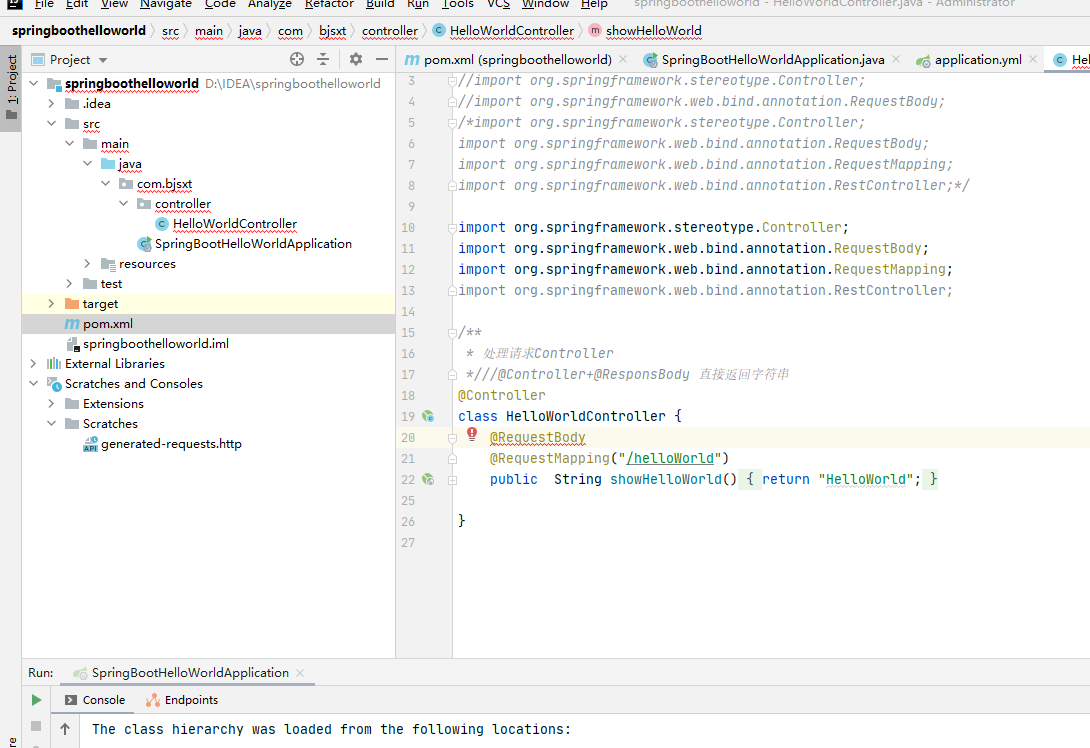Click the red error bulb on line 20

tap(472, 434)
